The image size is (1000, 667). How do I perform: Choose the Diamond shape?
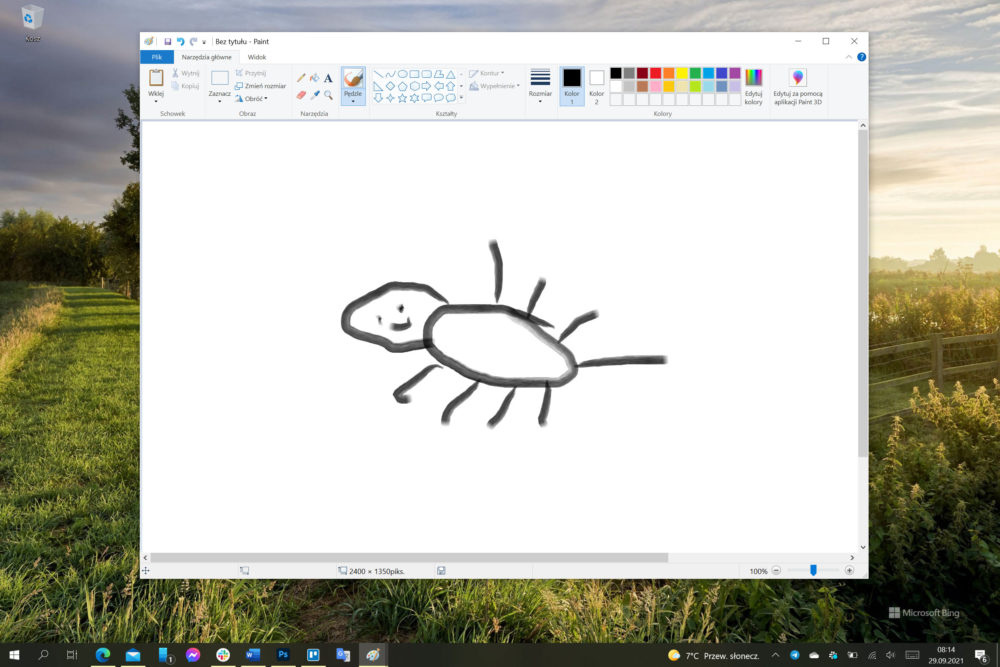point(390,86)
